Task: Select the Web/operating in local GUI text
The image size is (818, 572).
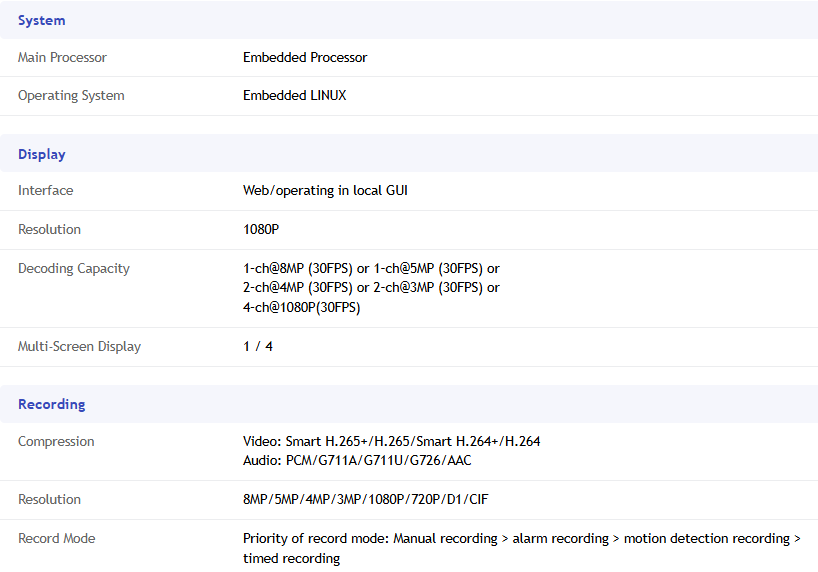Action: point(325,191)
